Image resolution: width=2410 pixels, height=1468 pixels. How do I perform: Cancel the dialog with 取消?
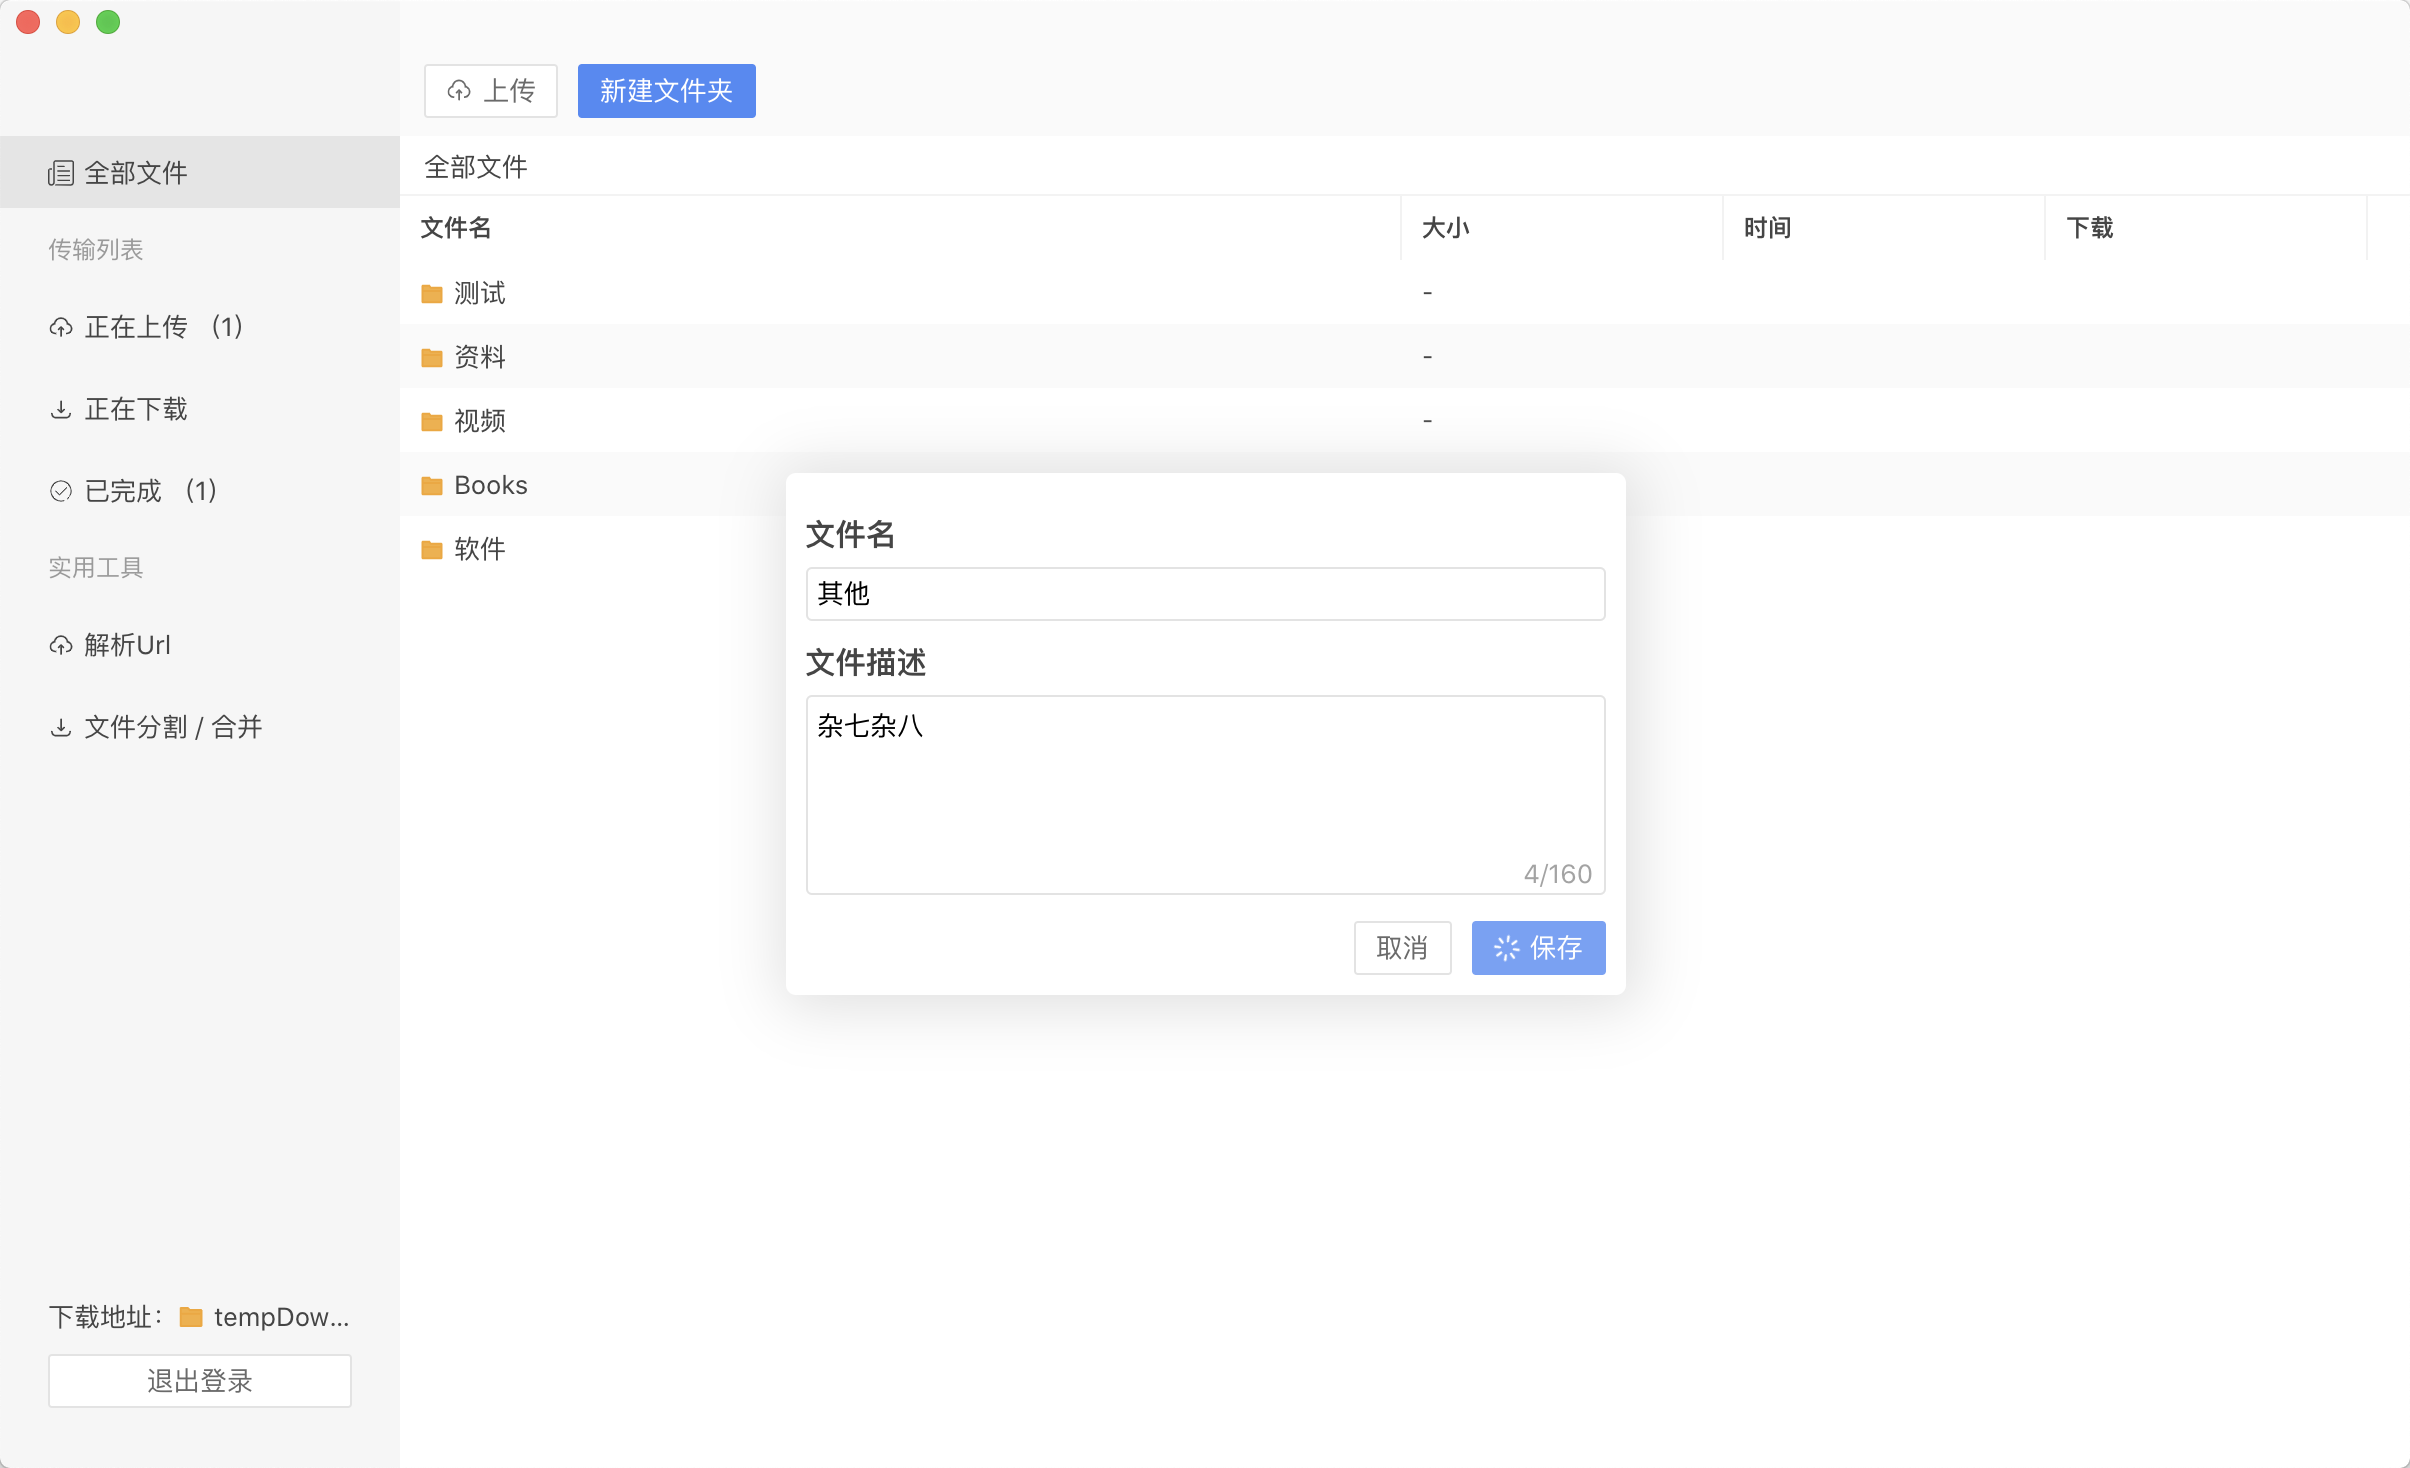click(x=1402, y=947)
